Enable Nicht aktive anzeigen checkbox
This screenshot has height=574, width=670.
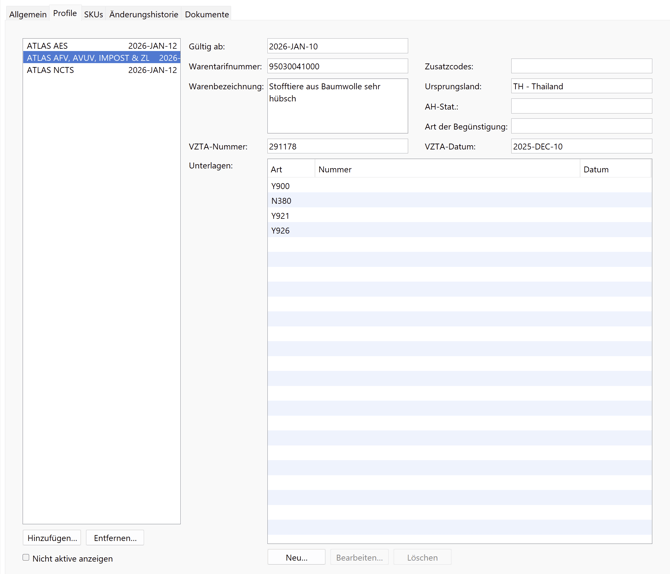pyautogui.click(x=26, y=558)
